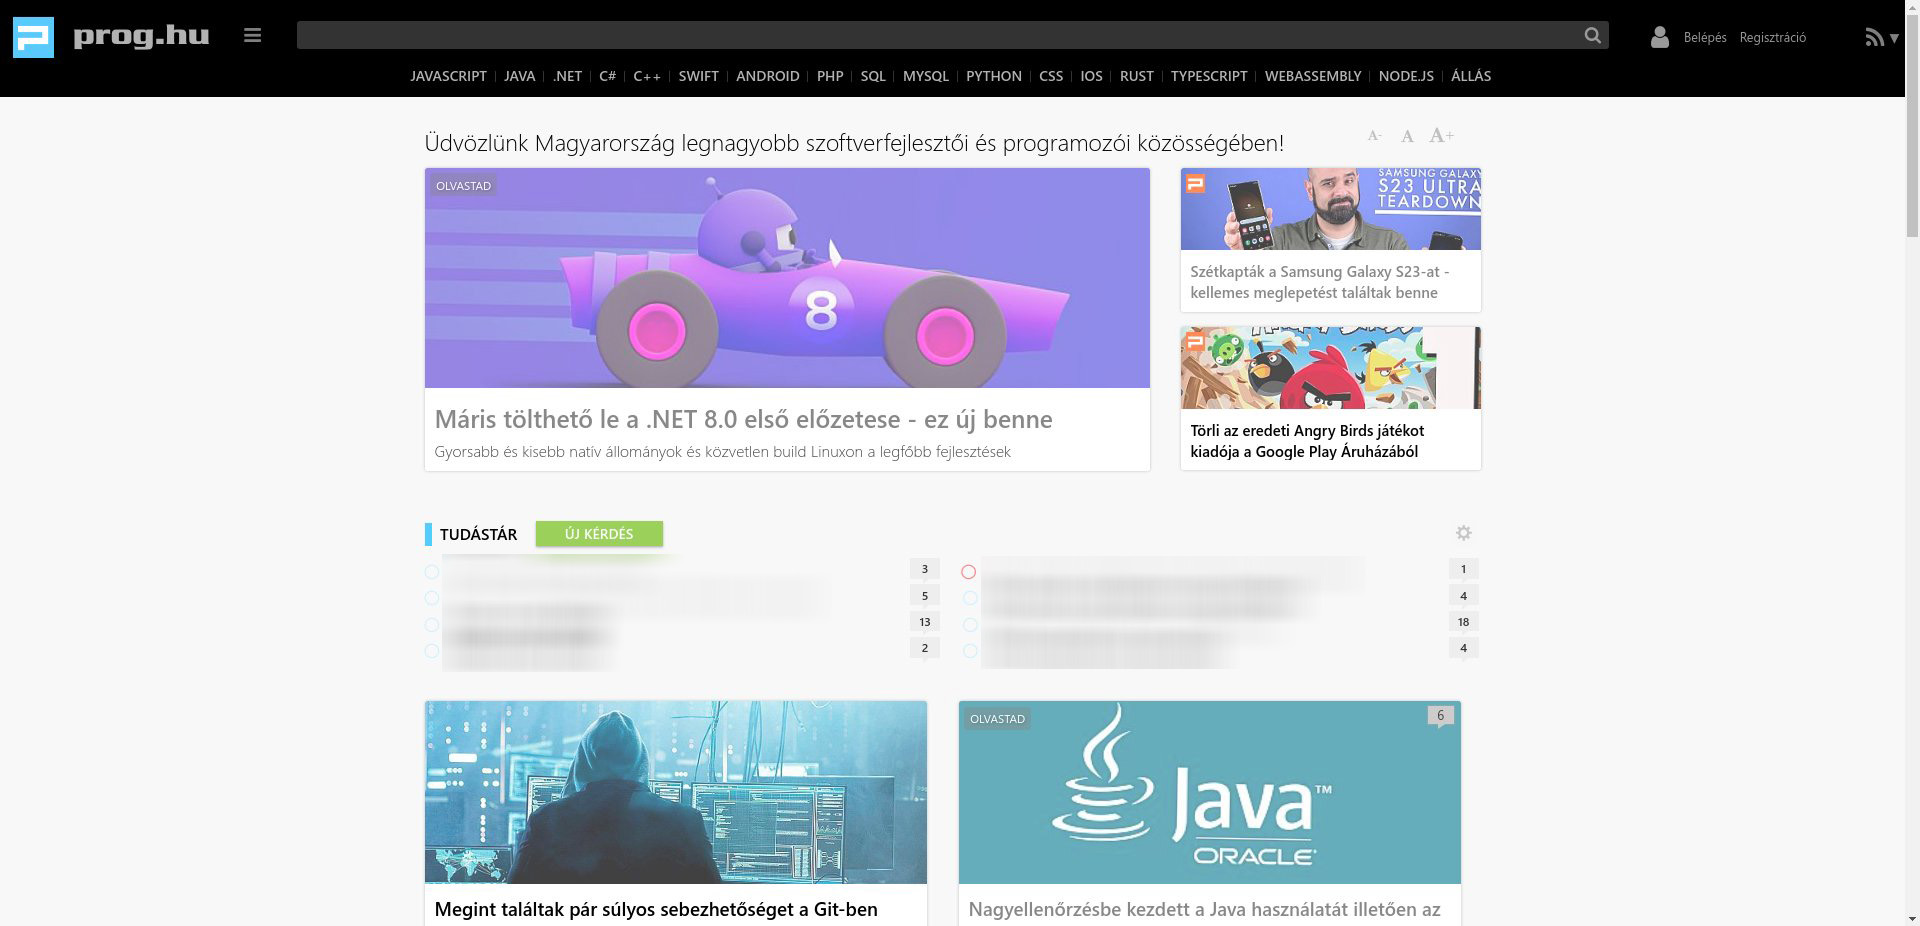Decrease font size with A- icon
The height and width of the screenshot is (926, 1920).
(1375, 136)
